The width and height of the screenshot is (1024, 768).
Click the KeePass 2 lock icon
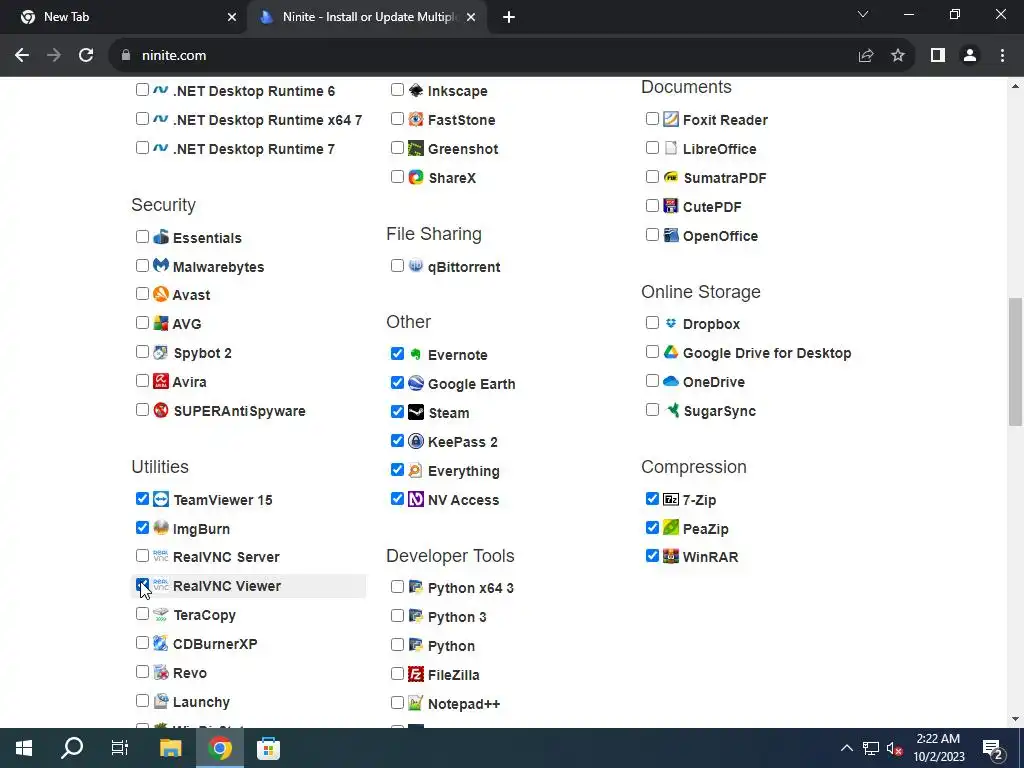pos(415,441)
